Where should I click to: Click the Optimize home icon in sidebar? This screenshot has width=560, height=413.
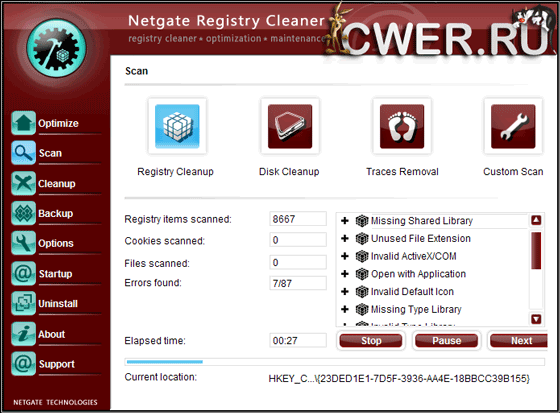point(23,123)
